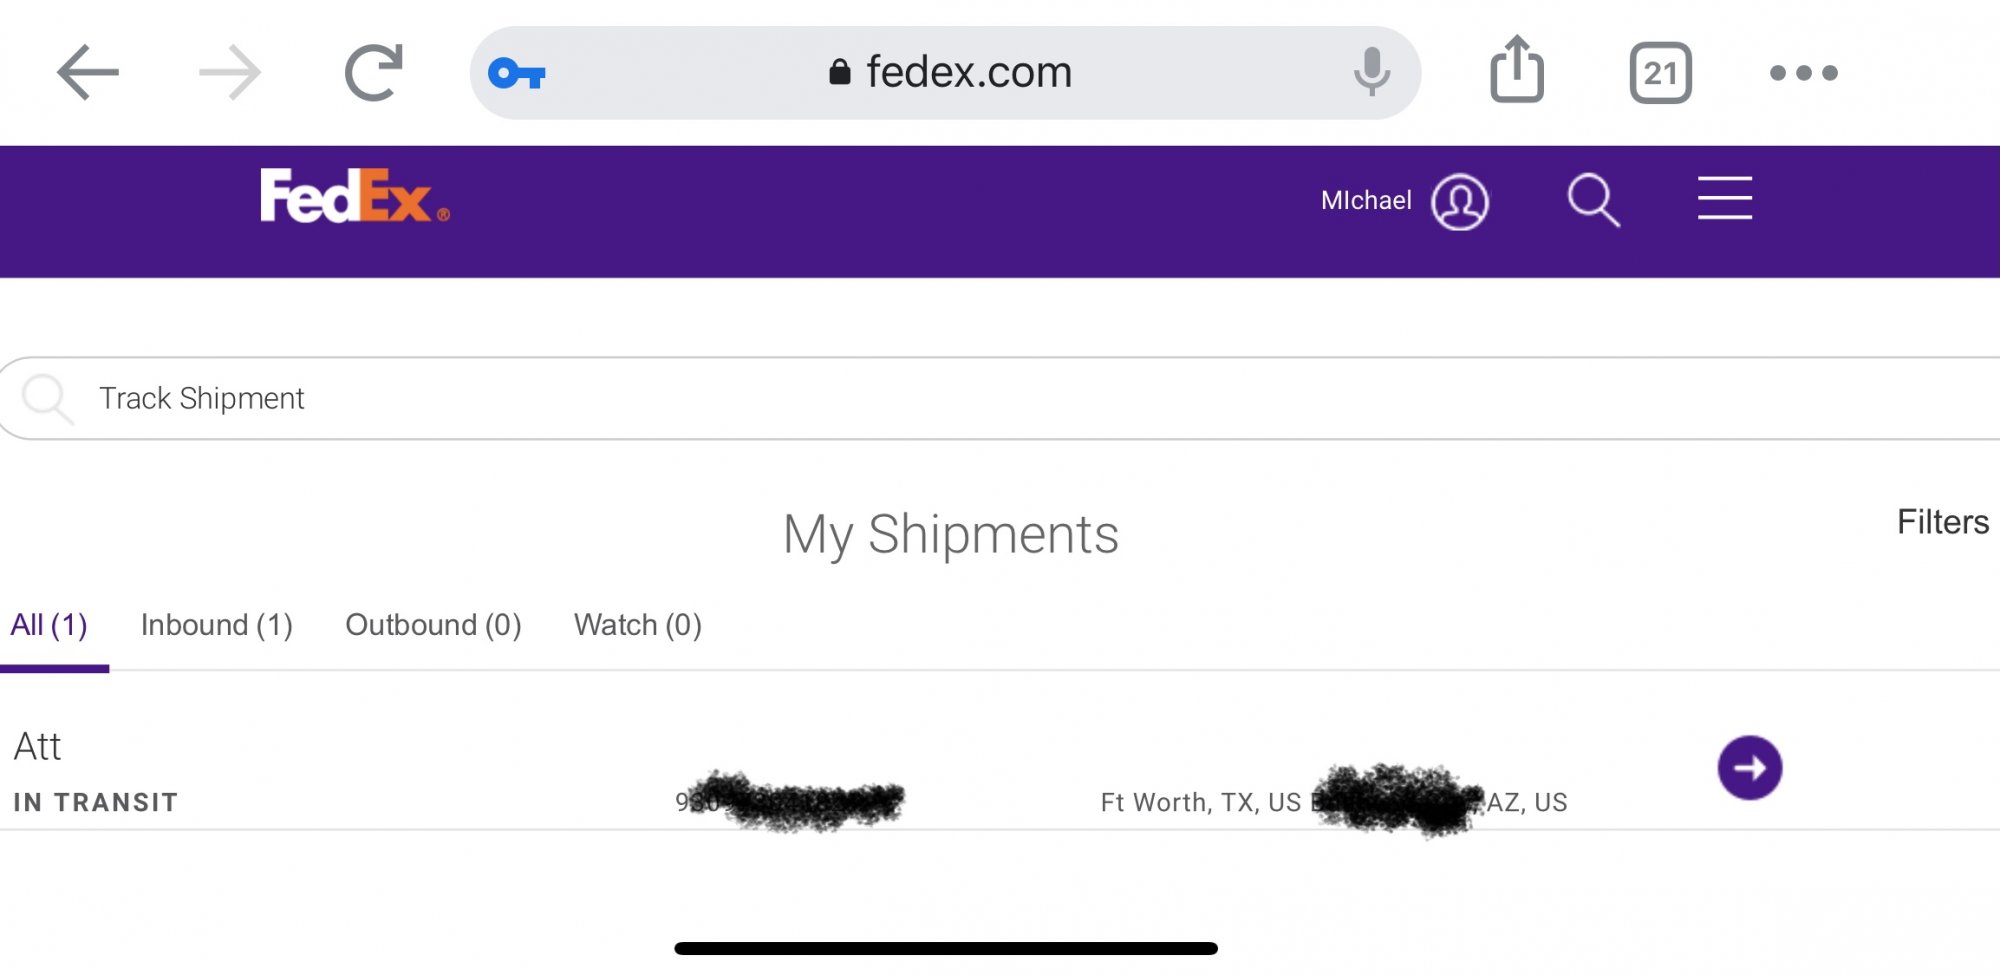Open the browser share sheet
The height and width of the screenshot is (975, 2000).
coord(1516,70)
